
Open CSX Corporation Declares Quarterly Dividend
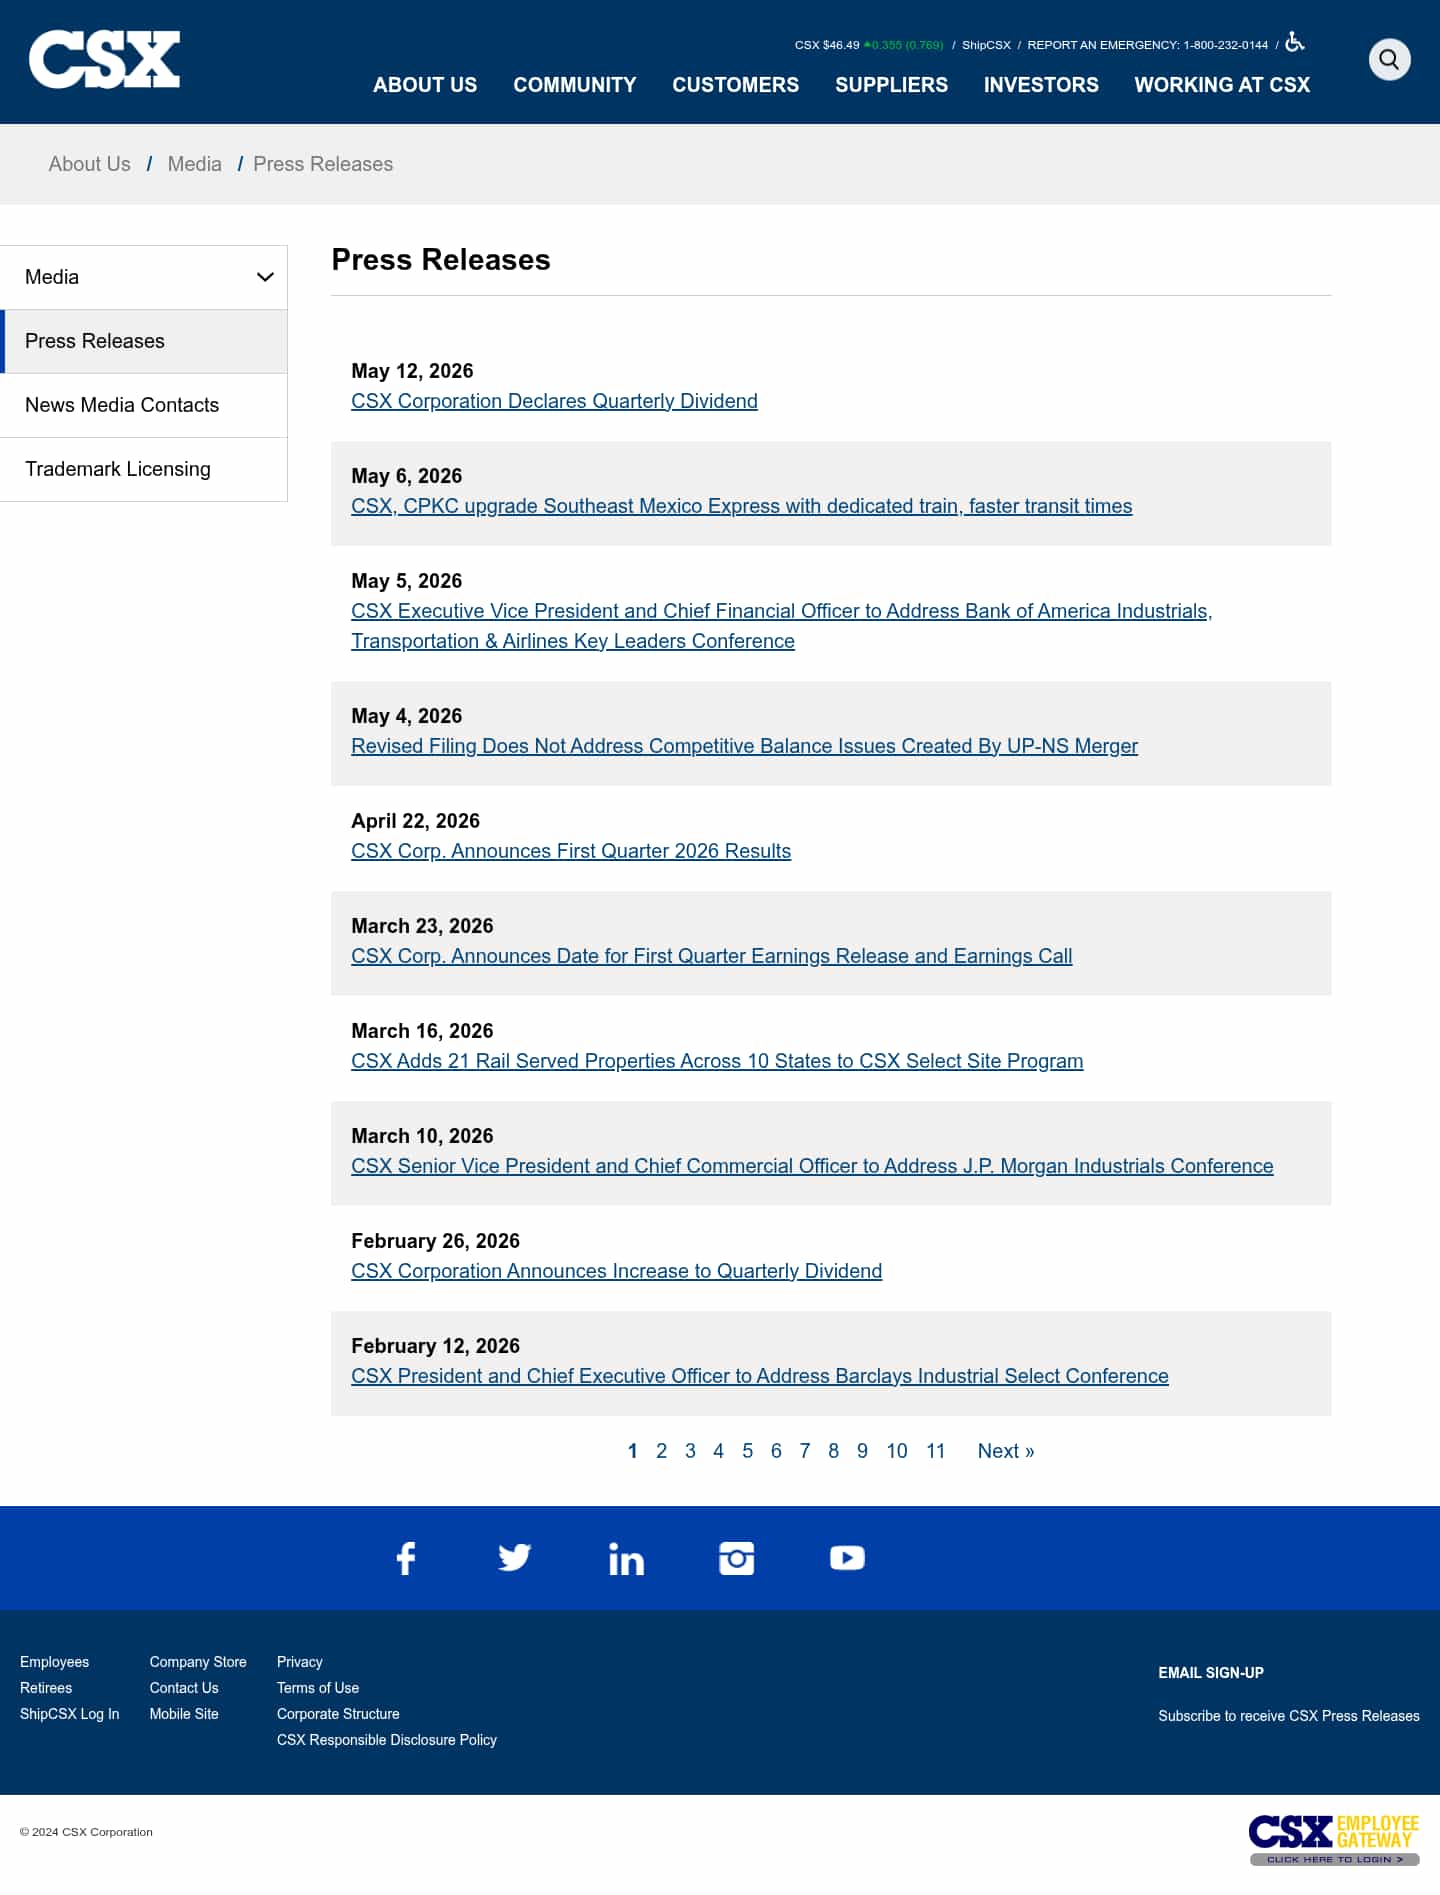pyautogui.click(x=554, y=401)
